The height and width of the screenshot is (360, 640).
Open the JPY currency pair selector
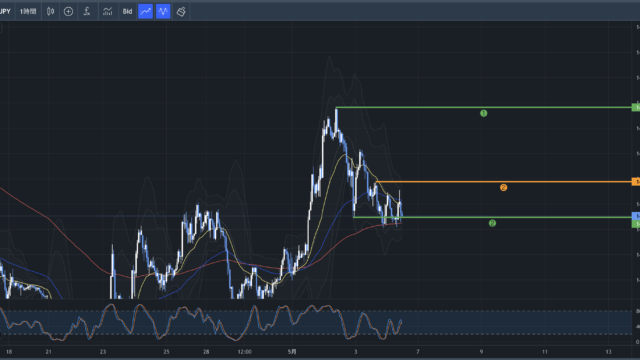click(5, 11)
